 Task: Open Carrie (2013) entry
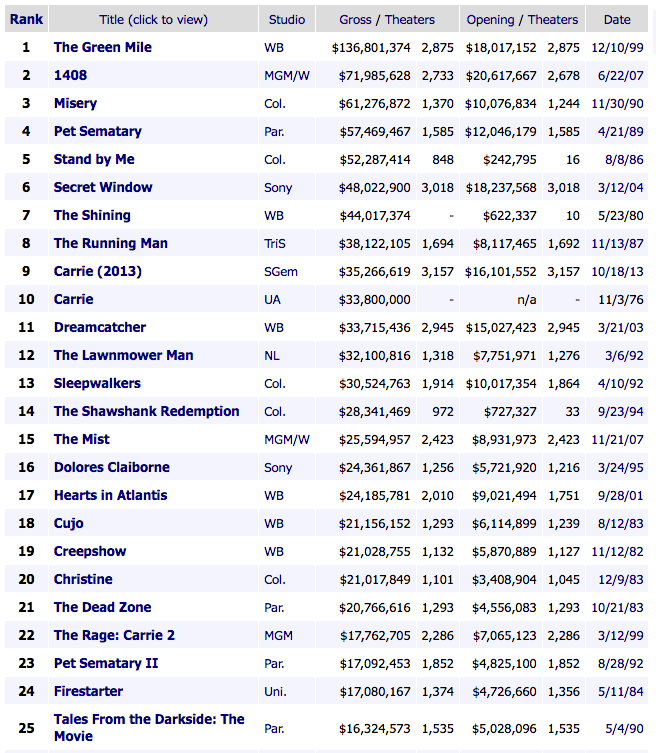pyautogui.click(x=97, y=271)
